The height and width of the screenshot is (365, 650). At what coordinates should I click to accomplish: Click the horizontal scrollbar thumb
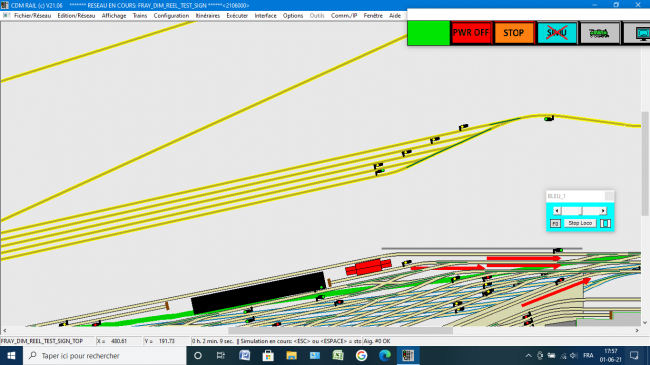coord(340,331)
